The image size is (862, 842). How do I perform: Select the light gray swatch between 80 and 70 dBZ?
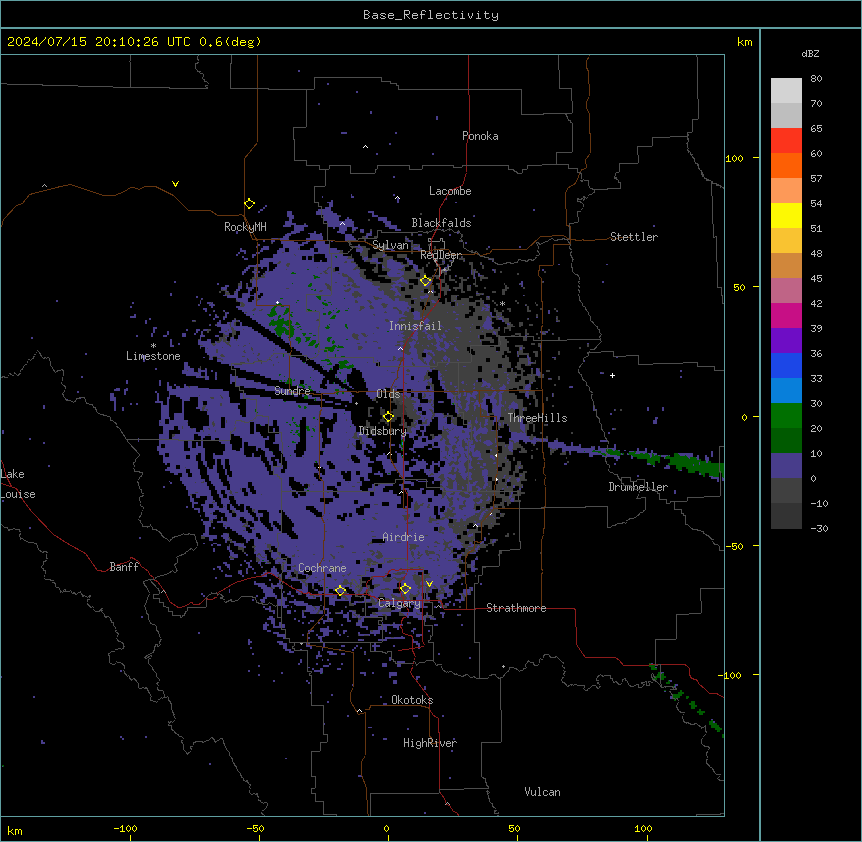tap(786, 90)
